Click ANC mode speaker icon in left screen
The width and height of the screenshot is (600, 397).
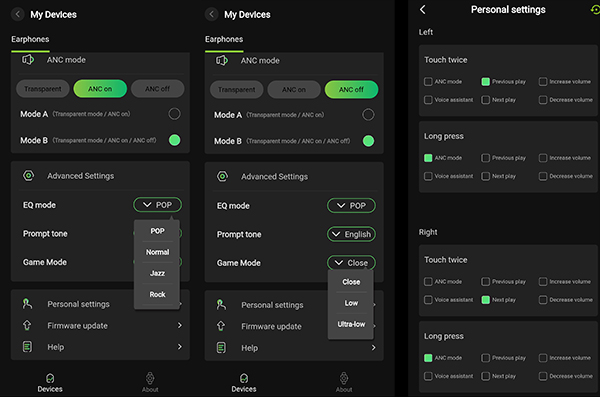click(x=28, y=60)
